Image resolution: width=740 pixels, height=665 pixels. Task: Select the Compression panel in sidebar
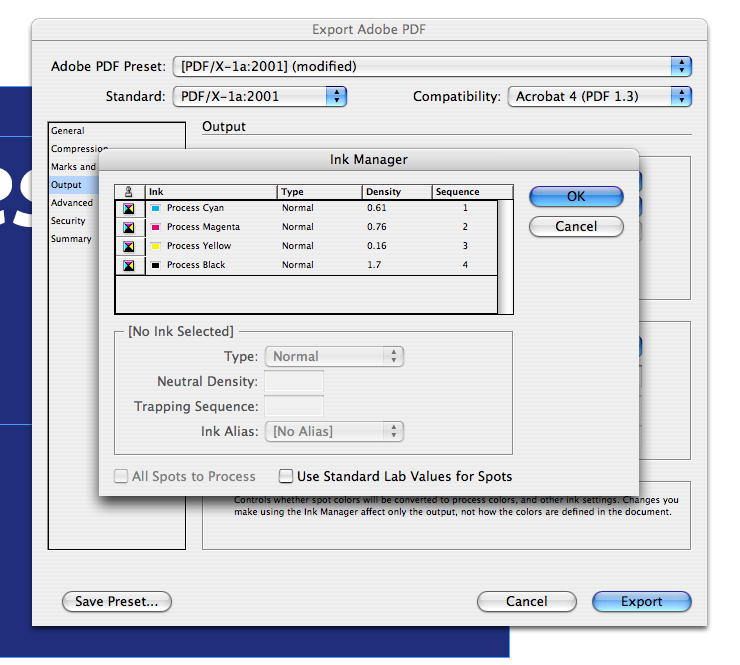point(79,149)
